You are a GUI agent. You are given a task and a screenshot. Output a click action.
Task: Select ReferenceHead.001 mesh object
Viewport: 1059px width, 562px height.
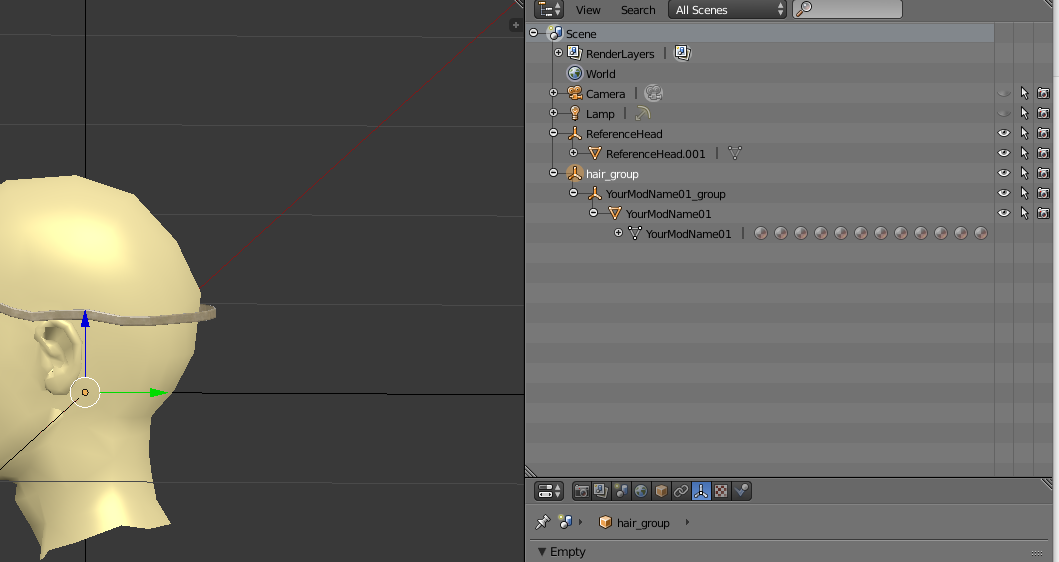655,154
